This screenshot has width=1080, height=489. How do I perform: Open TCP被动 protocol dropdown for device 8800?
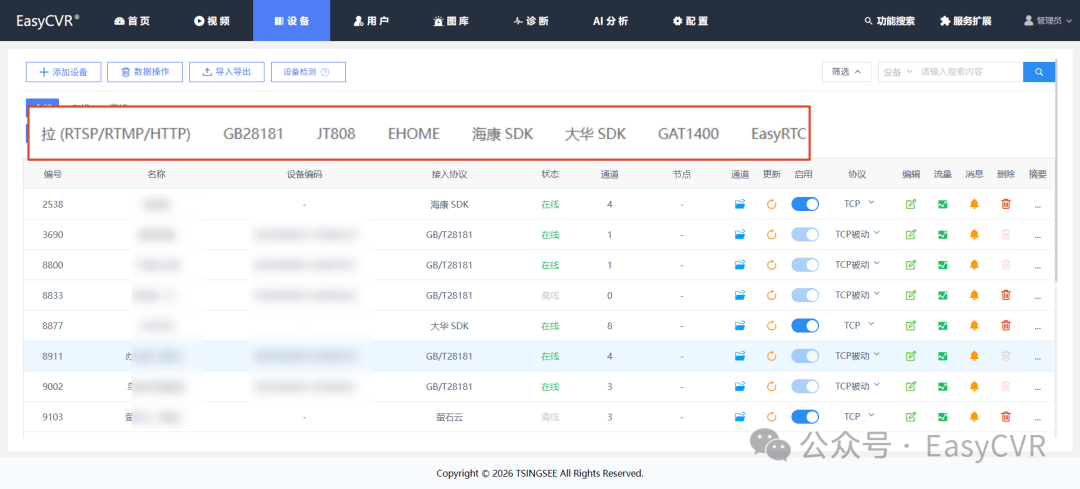pyautogui.click(x=858, y=264)
